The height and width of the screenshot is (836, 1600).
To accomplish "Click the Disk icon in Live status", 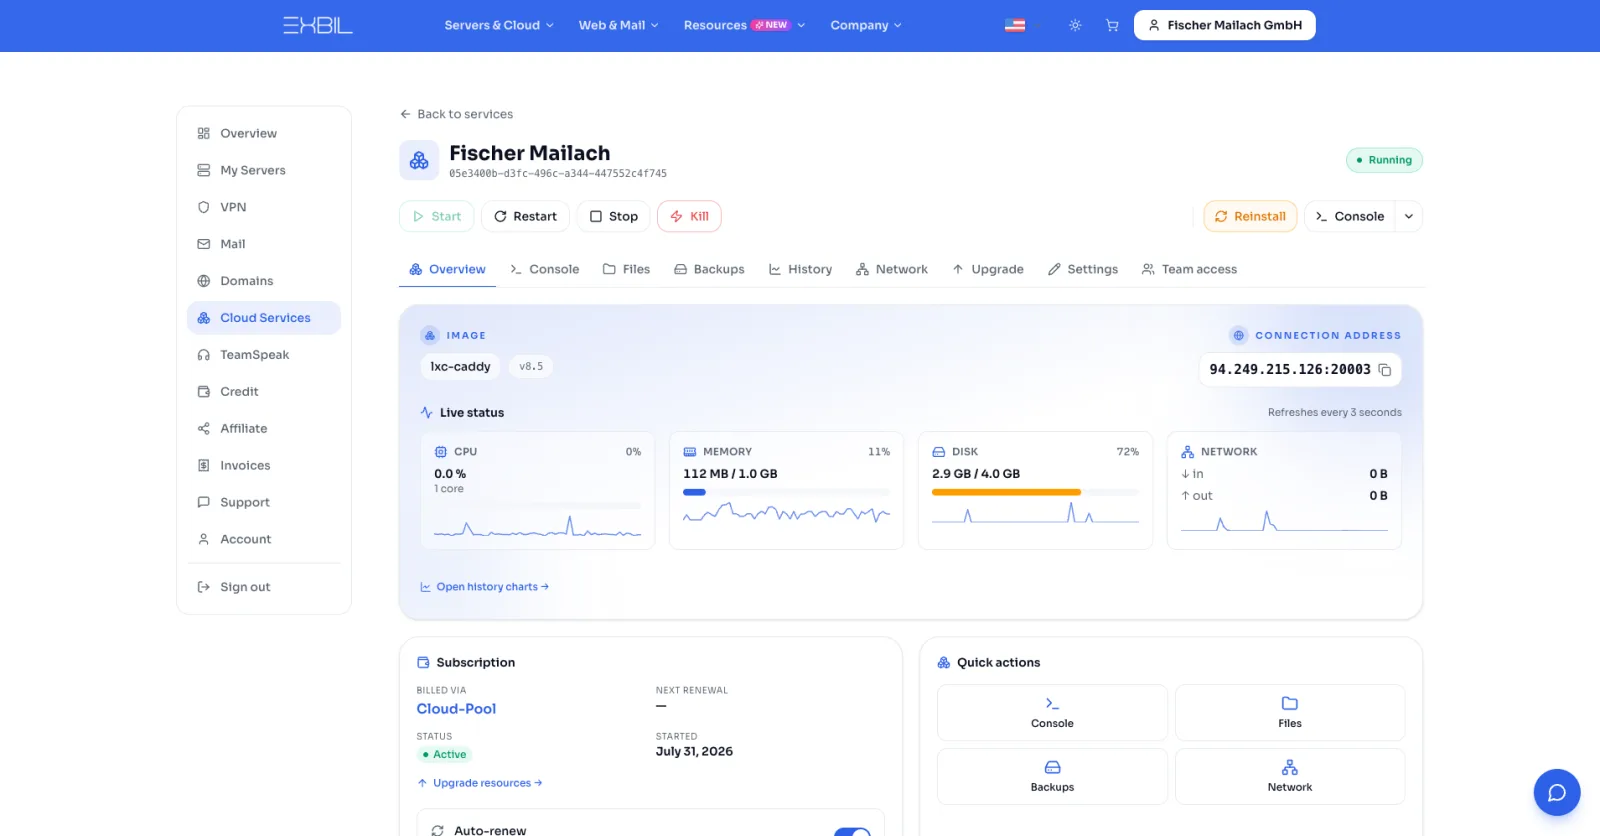I will click(x=939, y=452).
